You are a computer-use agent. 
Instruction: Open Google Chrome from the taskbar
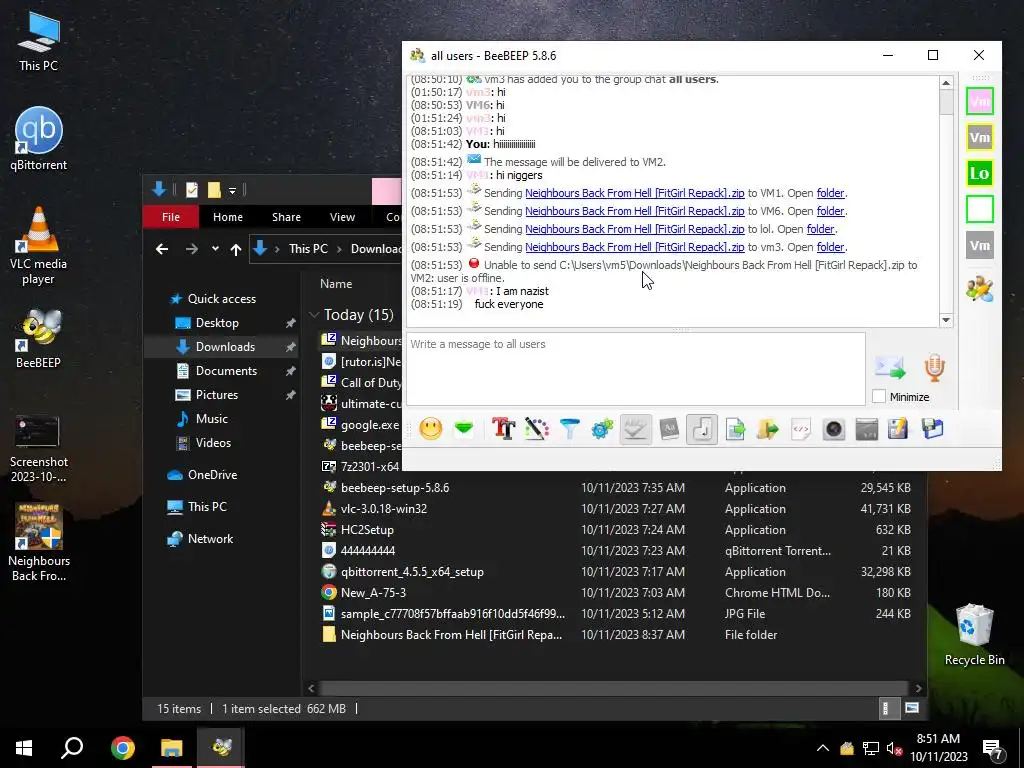pyautogui.click(x=122, y=748)
